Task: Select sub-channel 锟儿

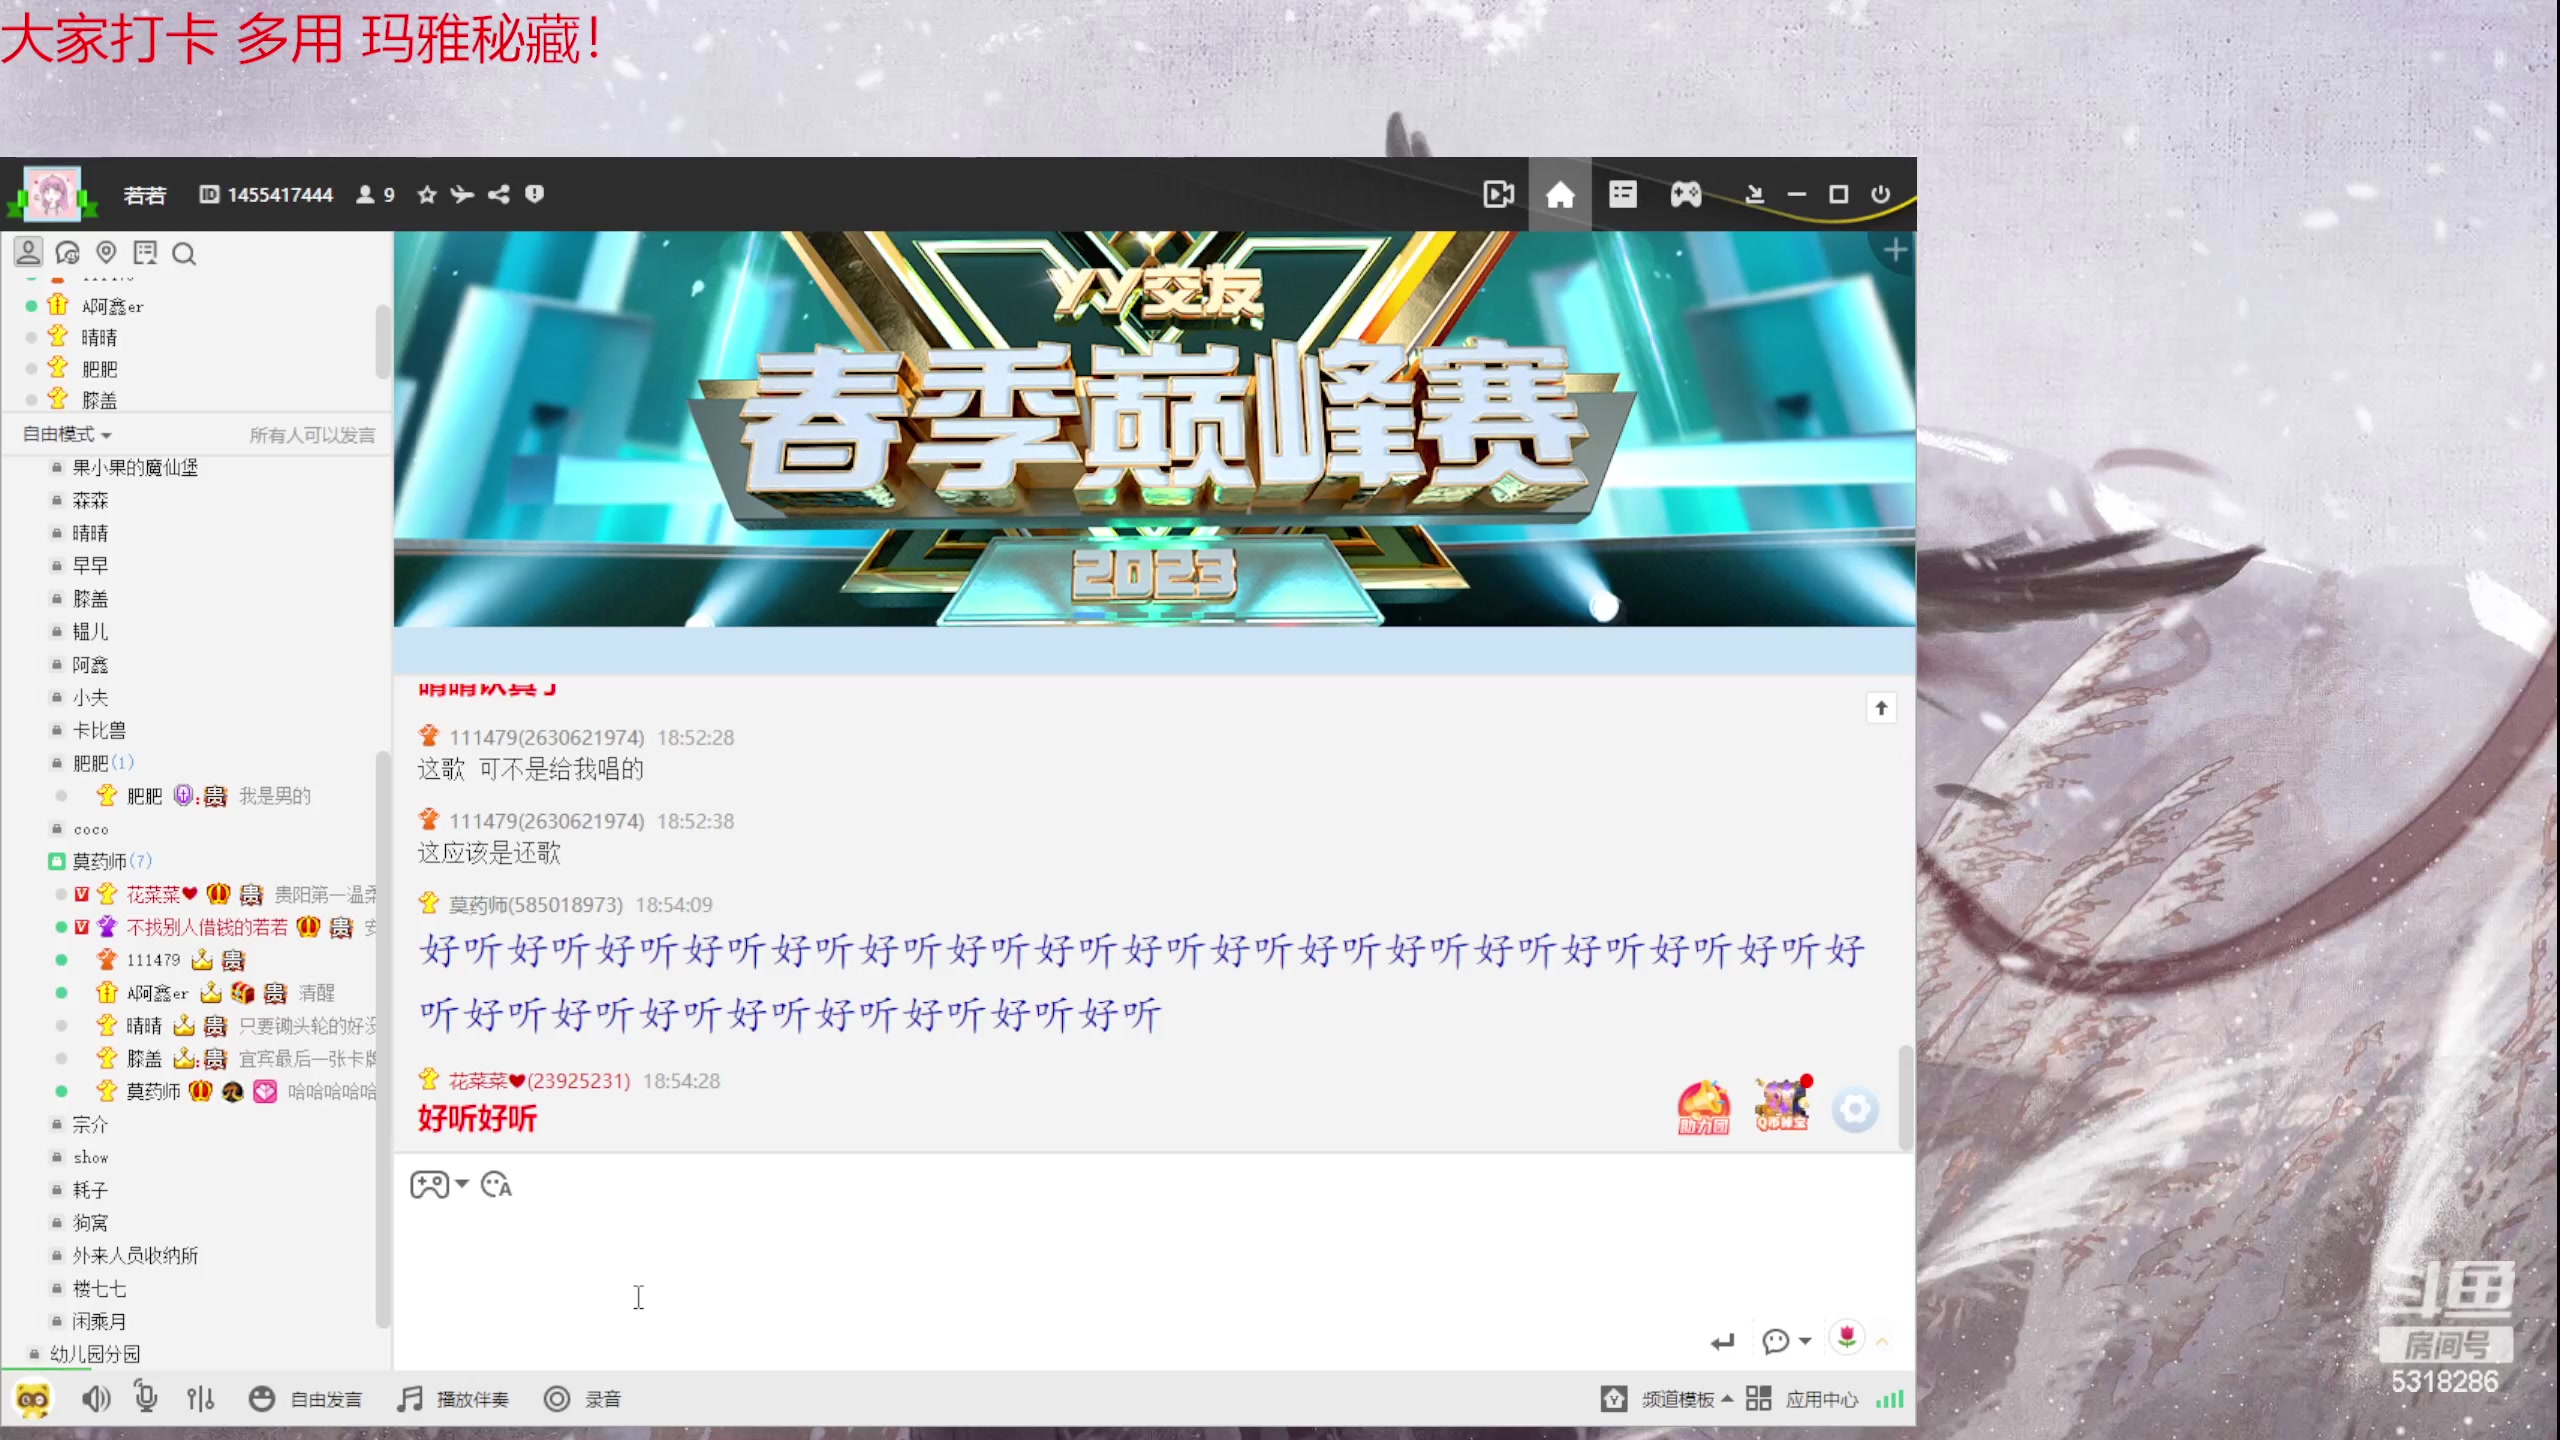Action: (90, 631)
